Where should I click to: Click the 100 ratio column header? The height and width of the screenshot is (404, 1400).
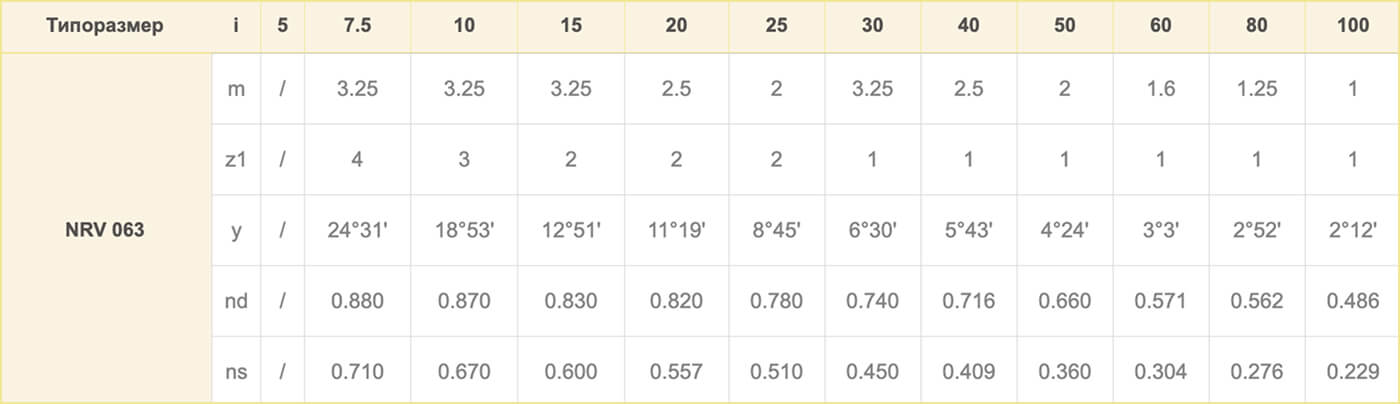click(1353, 27)
